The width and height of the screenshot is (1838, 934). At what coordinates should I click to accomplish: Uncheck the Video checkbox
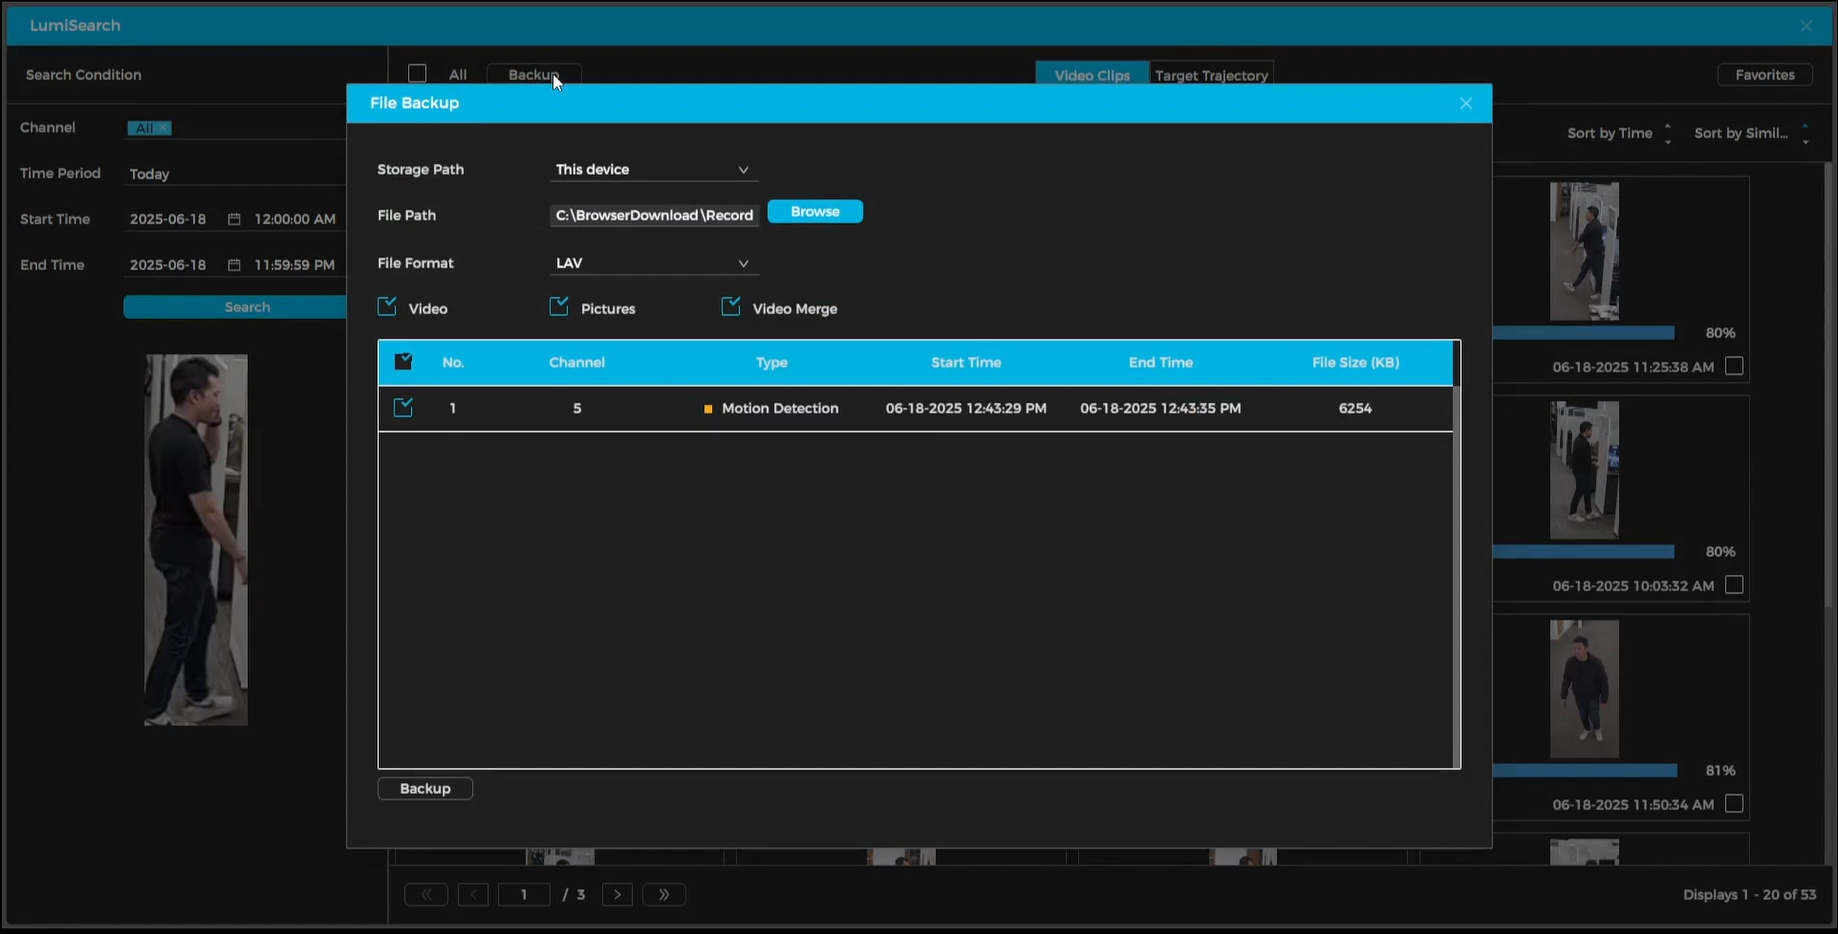click(387, 307)
